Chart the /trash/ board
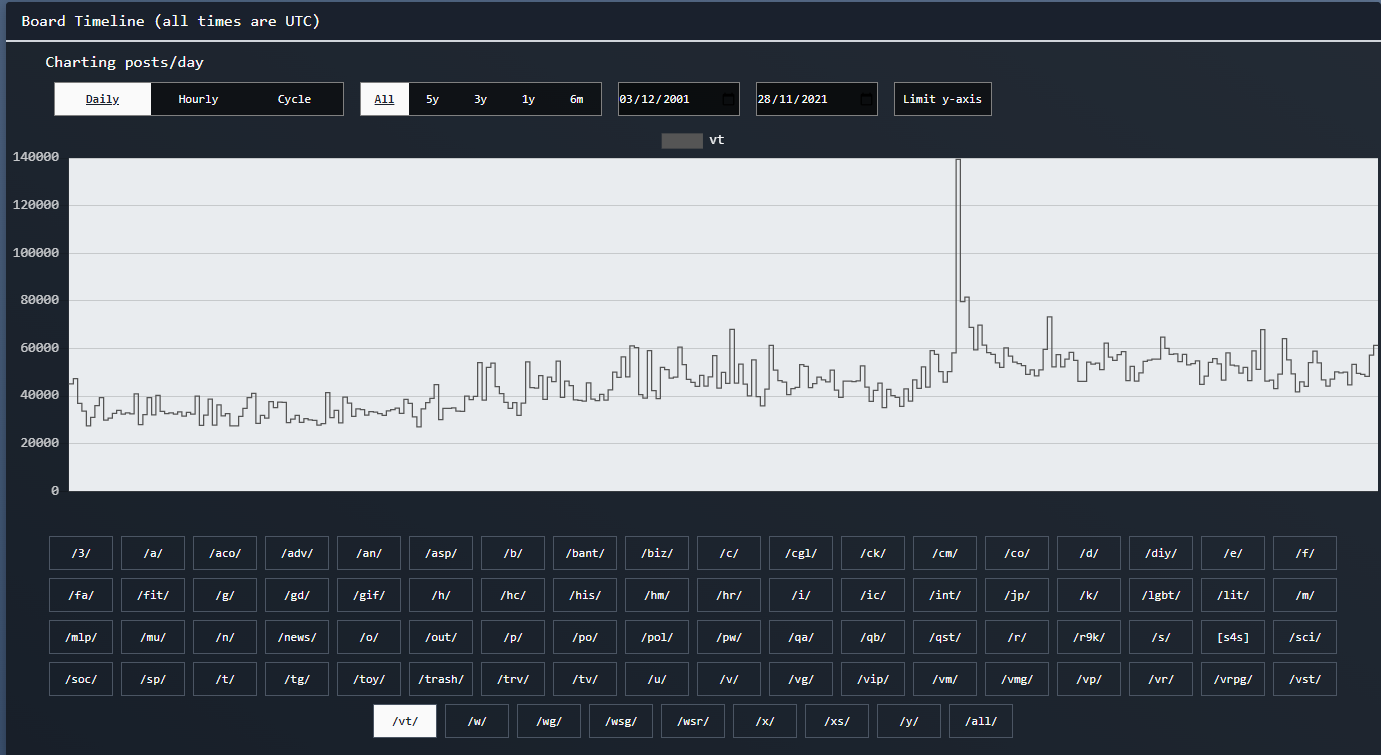The width and height of the screenshot is (1381, 755). tap(441, 679)
